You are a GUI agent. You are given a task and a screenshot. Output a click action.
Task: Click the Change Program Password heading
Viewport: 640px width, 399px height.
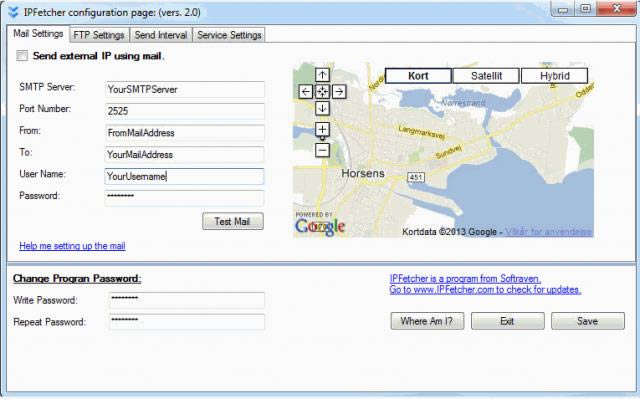(77, 279)
